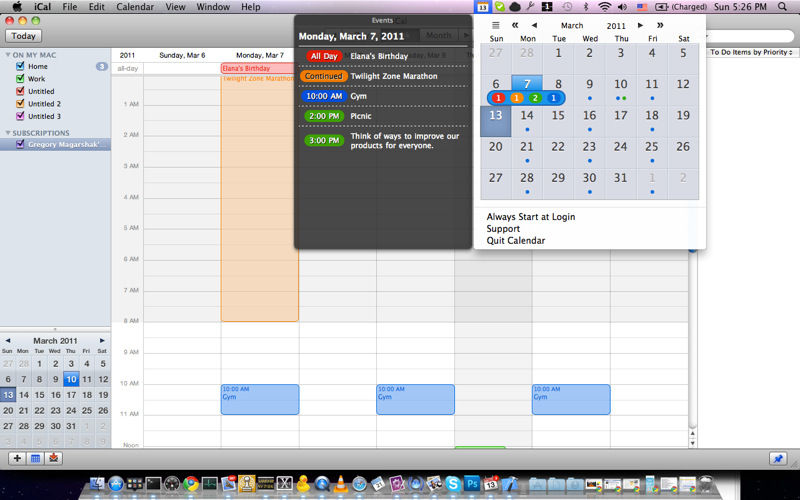Open the Calendar menu
The image size is (800, 500).
click(x=135, y=7)
